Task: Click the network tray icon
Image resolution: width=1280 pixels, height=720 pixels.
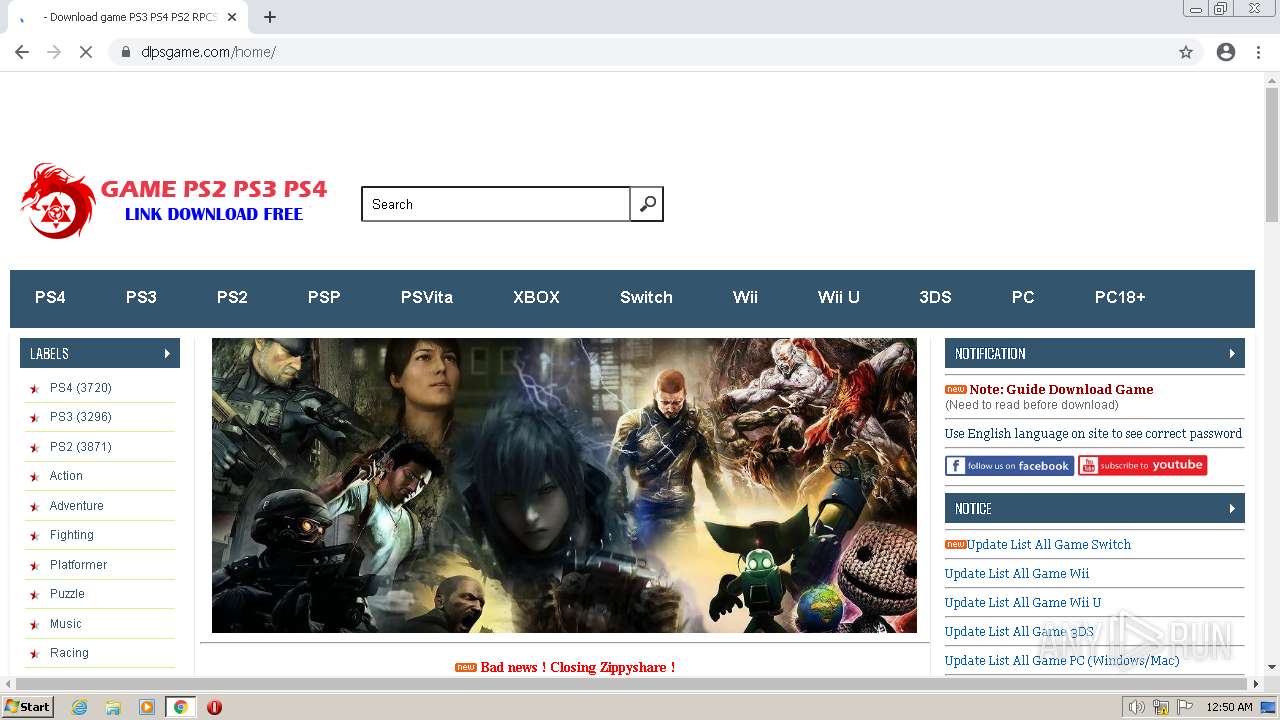Action: coord(1161,707)
